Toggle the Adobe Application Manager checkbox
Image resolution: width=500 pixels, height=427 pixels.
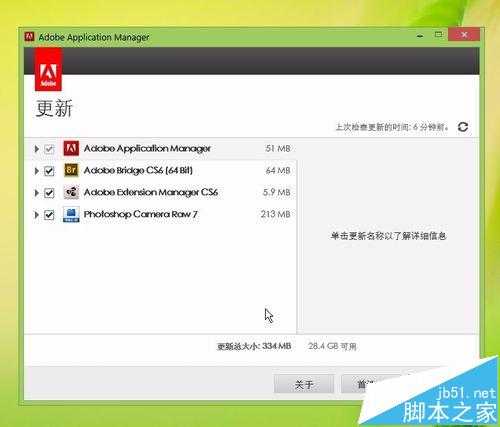pyautogui.click(x=49, y=149)
